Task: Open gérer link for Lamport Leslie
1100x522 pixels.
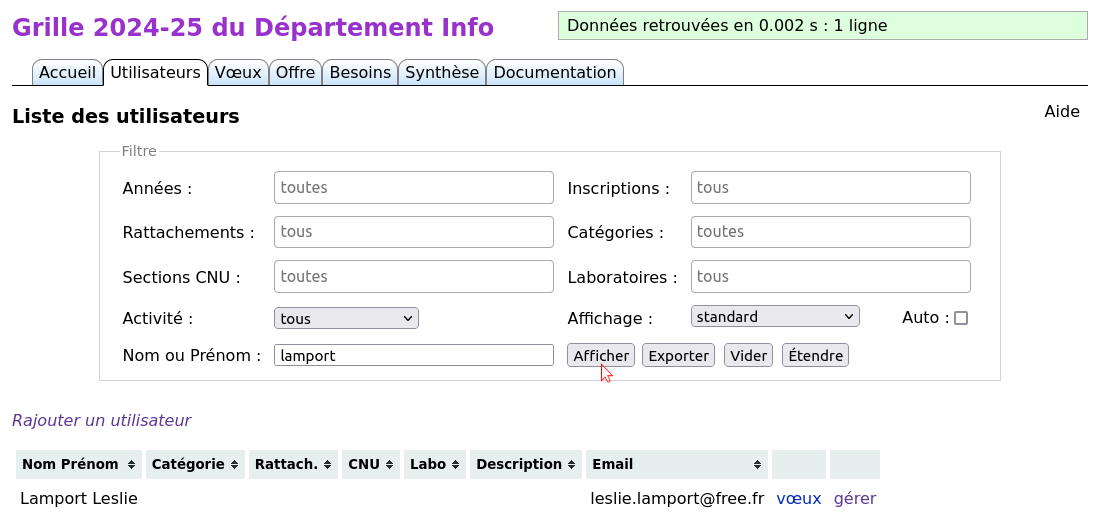Action: coord(854,499)
